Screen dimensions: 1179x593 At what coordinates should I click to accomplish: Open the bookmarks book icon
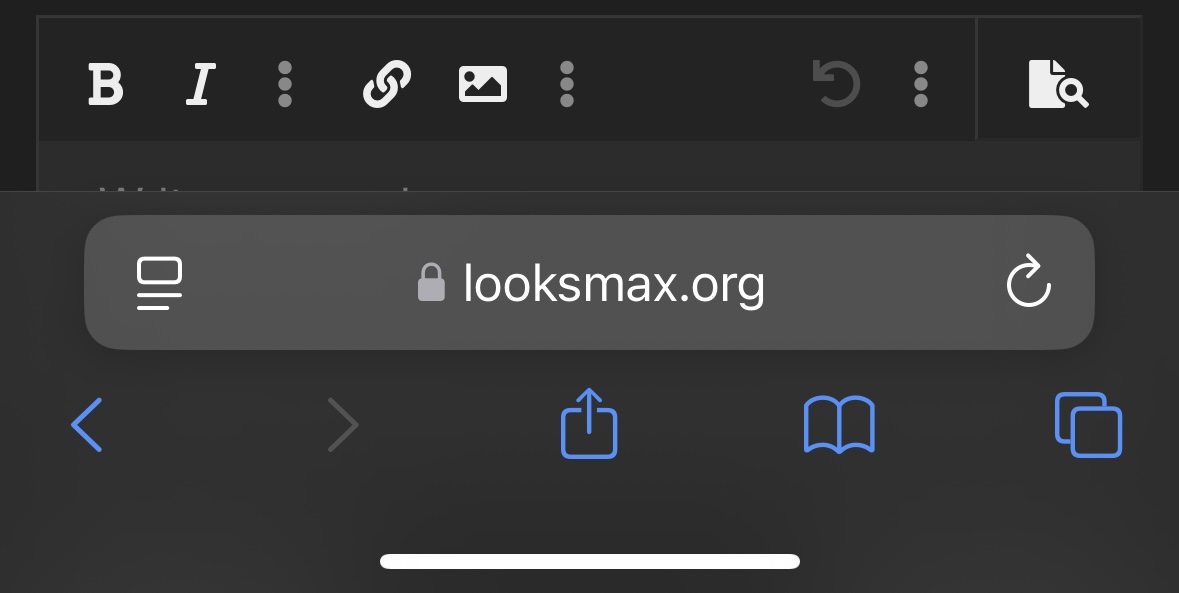pyautogui.click(x=839, y=425)
